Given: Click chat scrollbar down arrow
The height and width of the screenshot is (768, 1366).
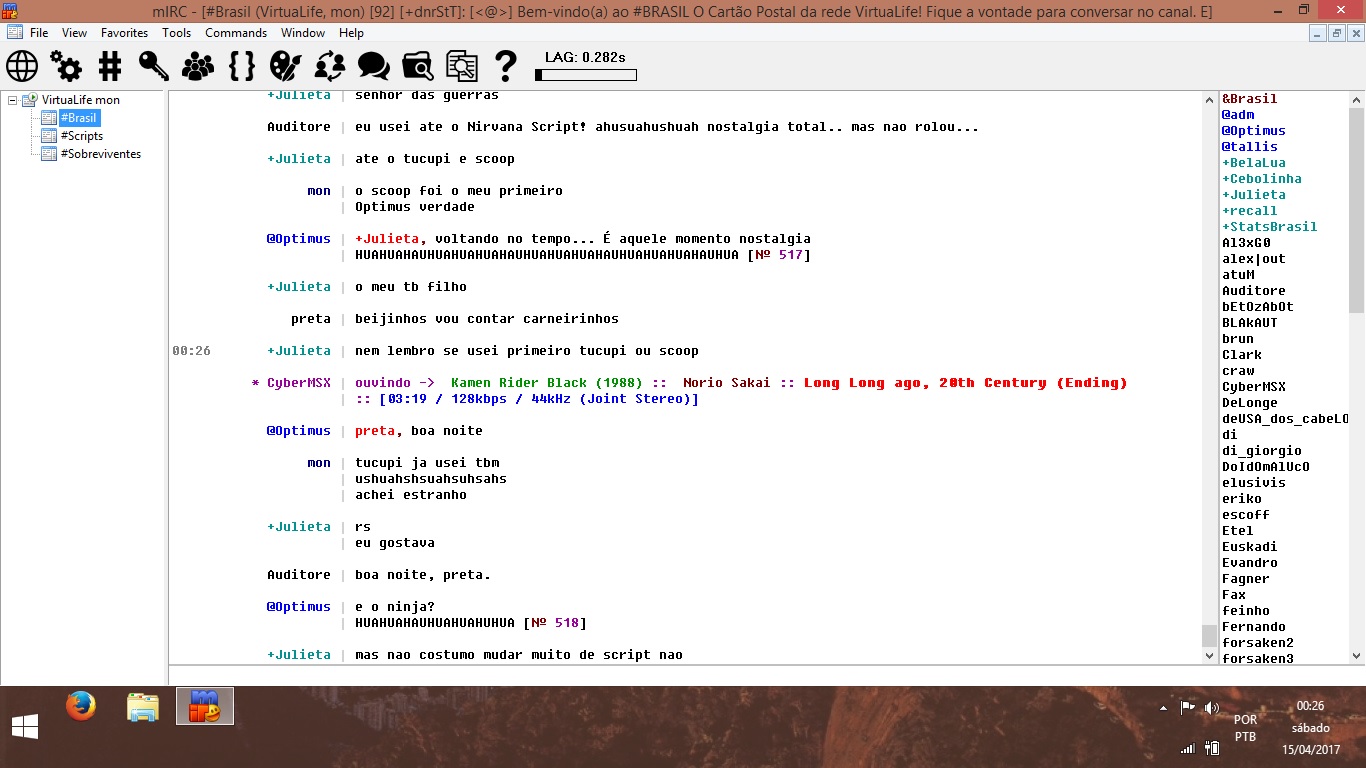Looking at the screenshot, I should point(1209,656).
